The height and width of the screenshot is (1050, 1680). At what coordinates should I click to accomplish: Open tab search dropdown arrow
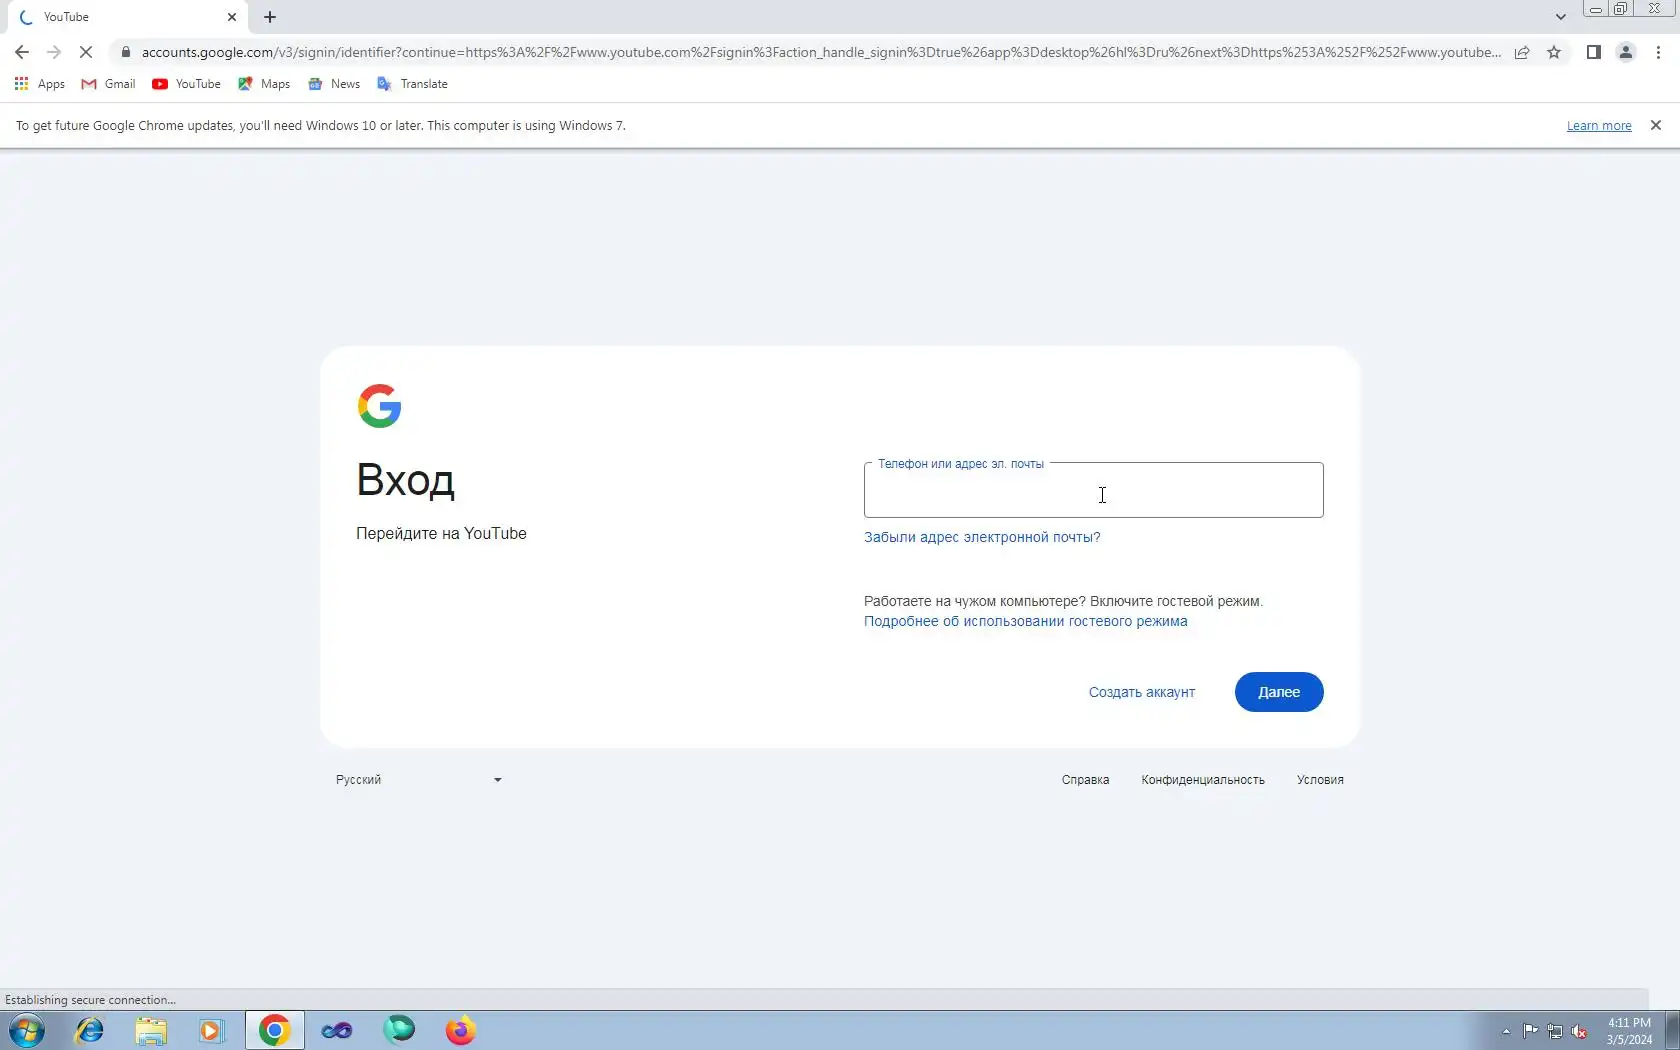[1560, 17]
